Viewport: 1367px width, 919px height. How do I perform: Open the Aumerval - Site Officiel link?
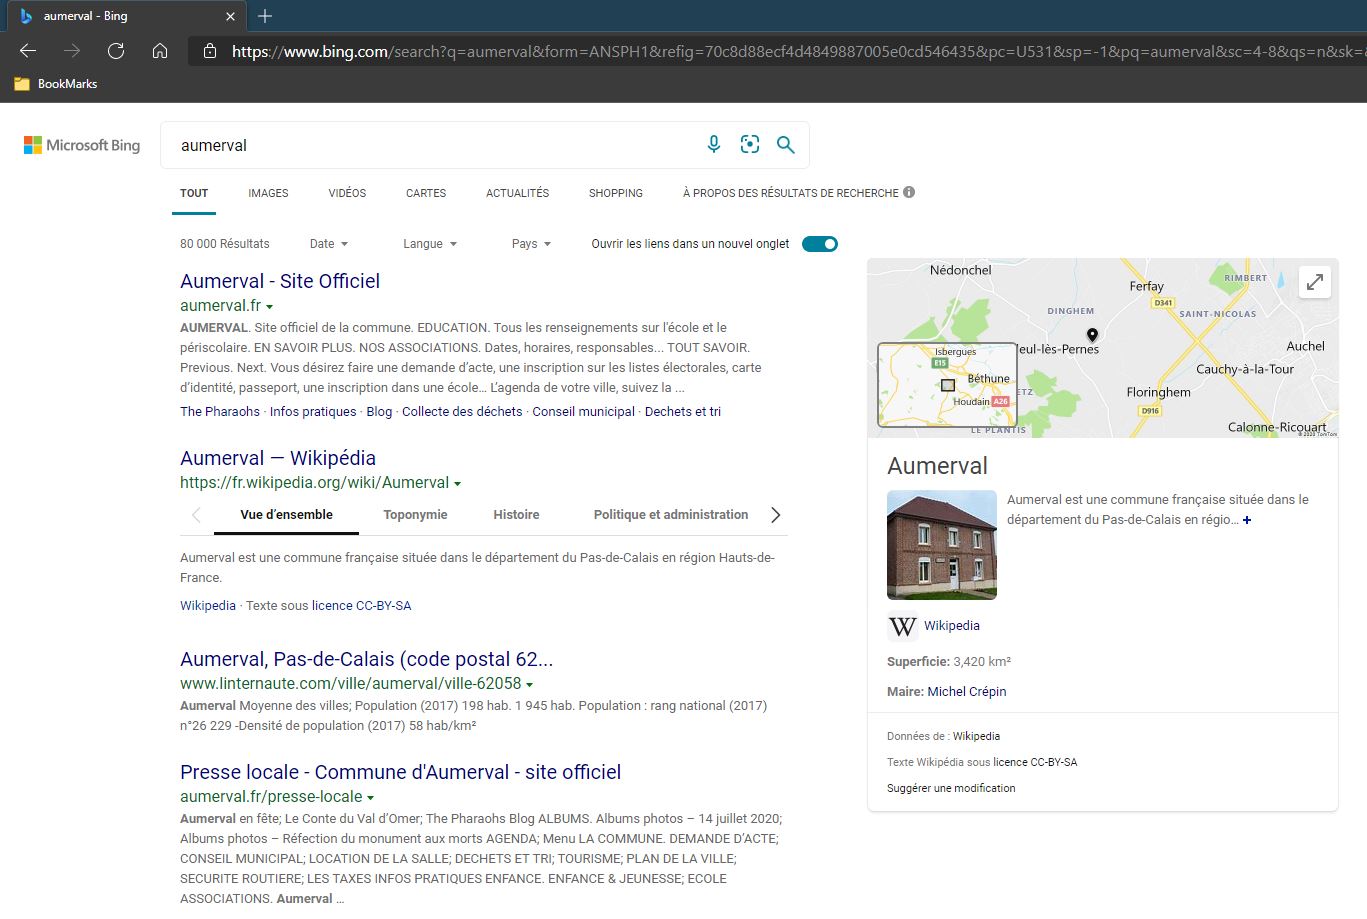coord(280,281)
